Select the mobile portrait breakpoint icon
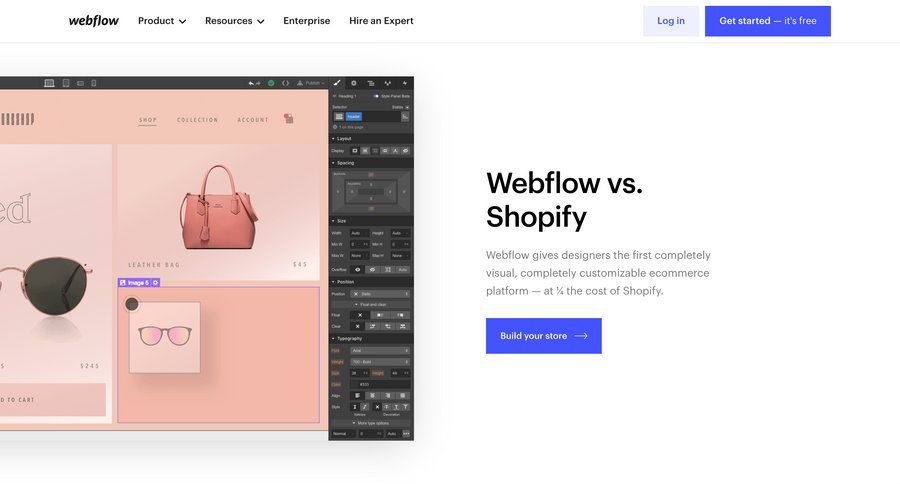The width and height of the screenshot is (900, 484). 94,83
